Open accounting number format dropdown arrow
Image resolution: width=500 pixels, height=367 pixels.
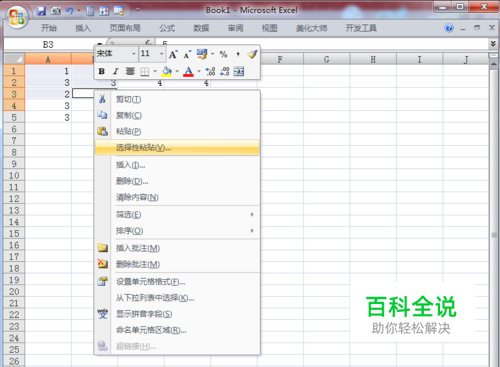[212, 54]
